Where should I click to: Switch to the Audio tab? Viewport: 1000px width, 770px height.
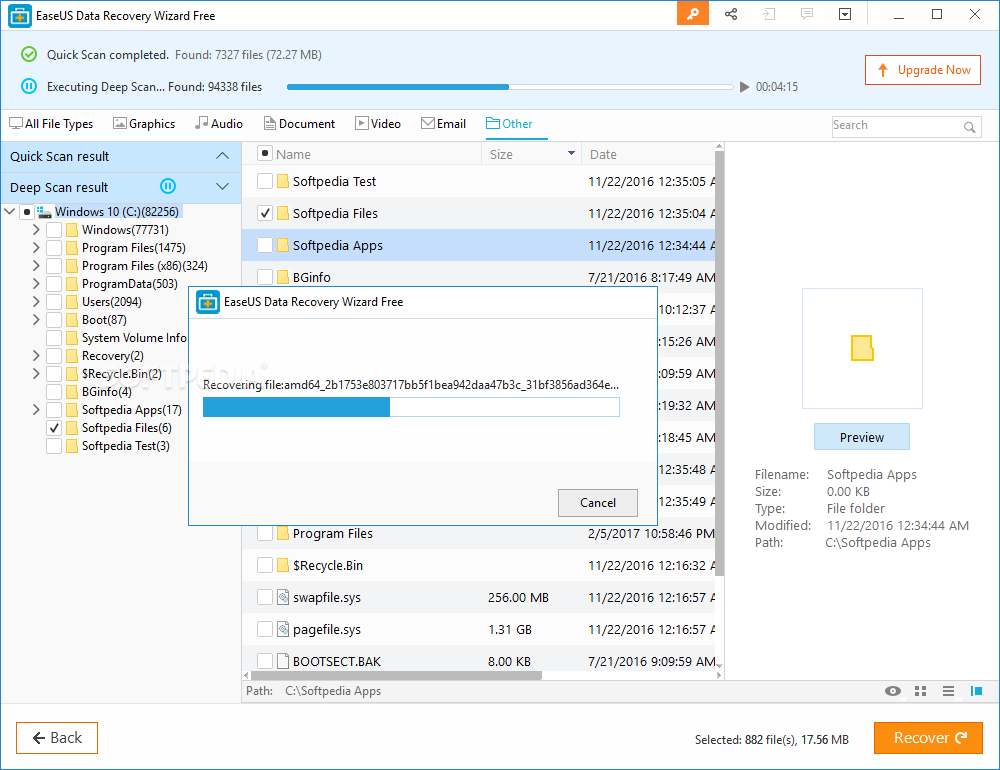(x=219, y=124)
